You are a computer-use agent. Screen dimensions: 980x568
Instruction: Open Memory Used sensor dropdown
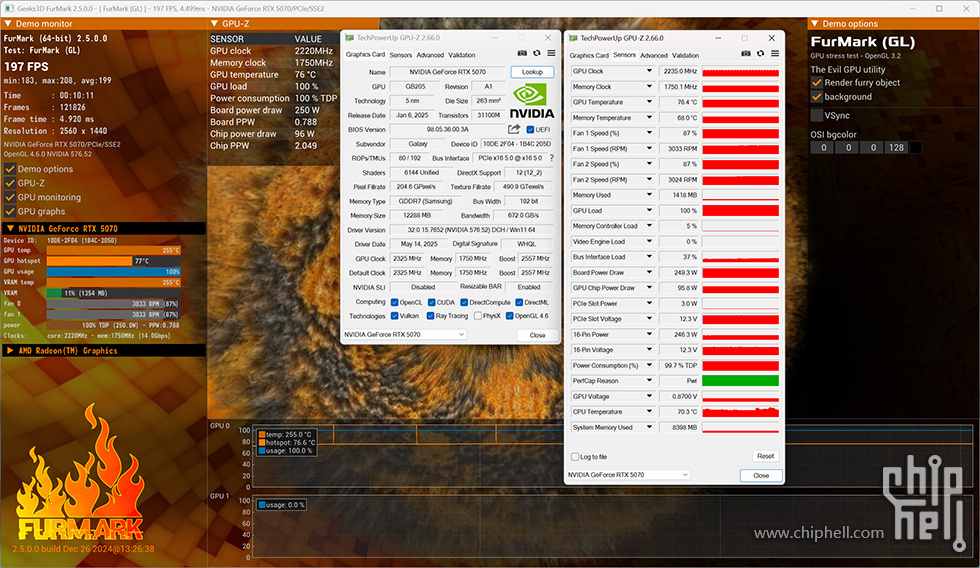(x=649, y=195)
